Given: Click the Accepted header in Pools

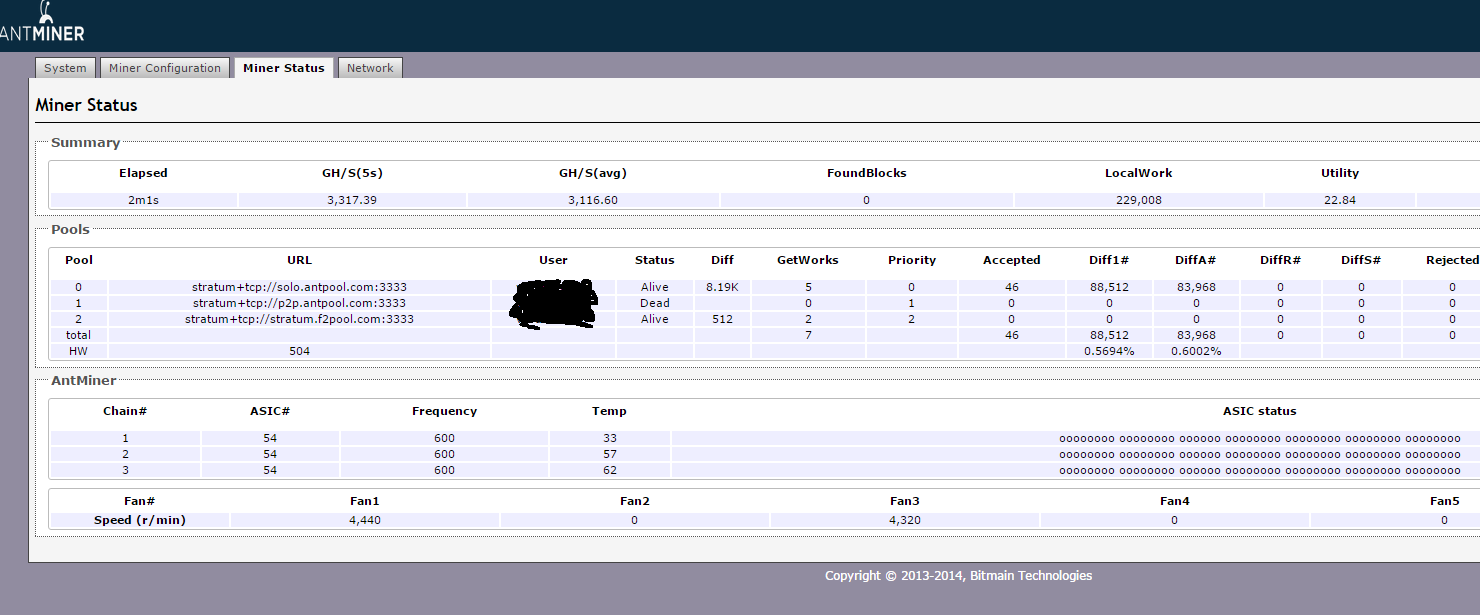Looking at the screenshot, I should [x=1012, y=260].
